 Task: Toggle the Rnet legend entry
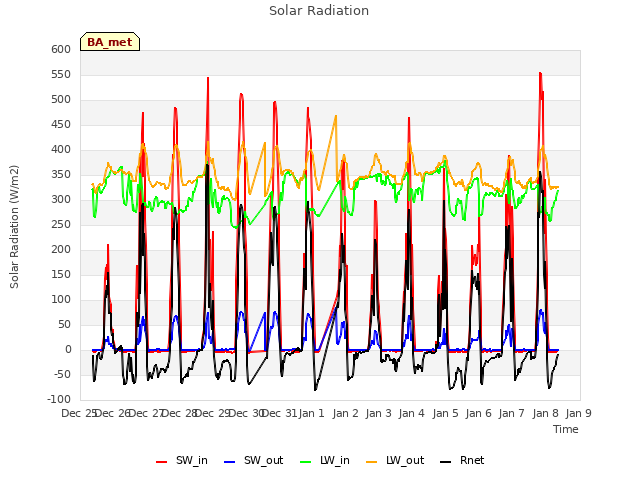[x=462, y=460]
